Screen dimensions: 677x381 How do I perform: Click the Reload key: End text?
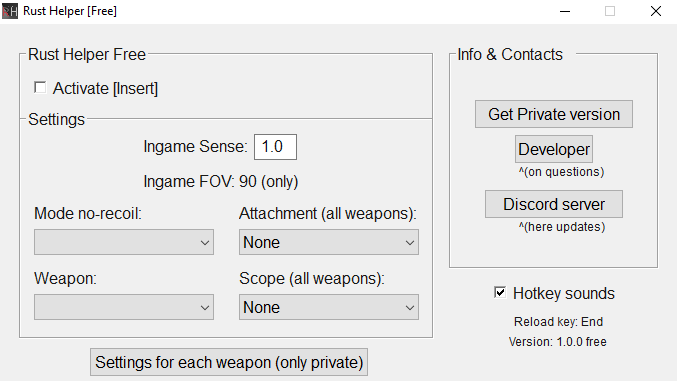[x=558, y=322]
